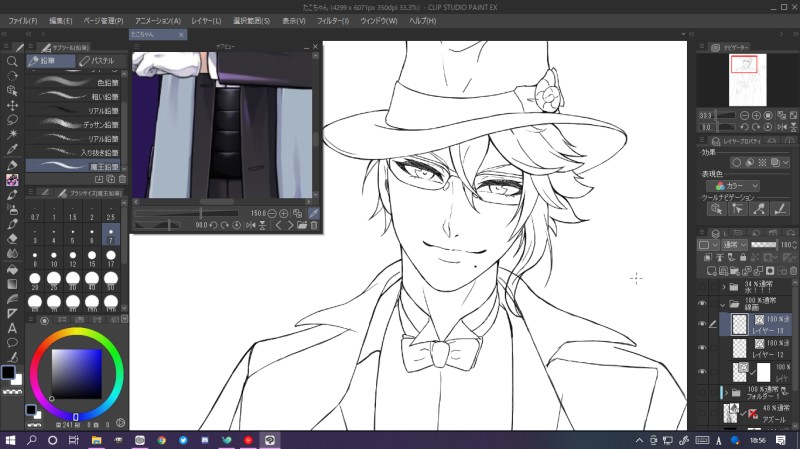
Task: Adjust layer opacity 100 stepper
Action: [794, 245]
